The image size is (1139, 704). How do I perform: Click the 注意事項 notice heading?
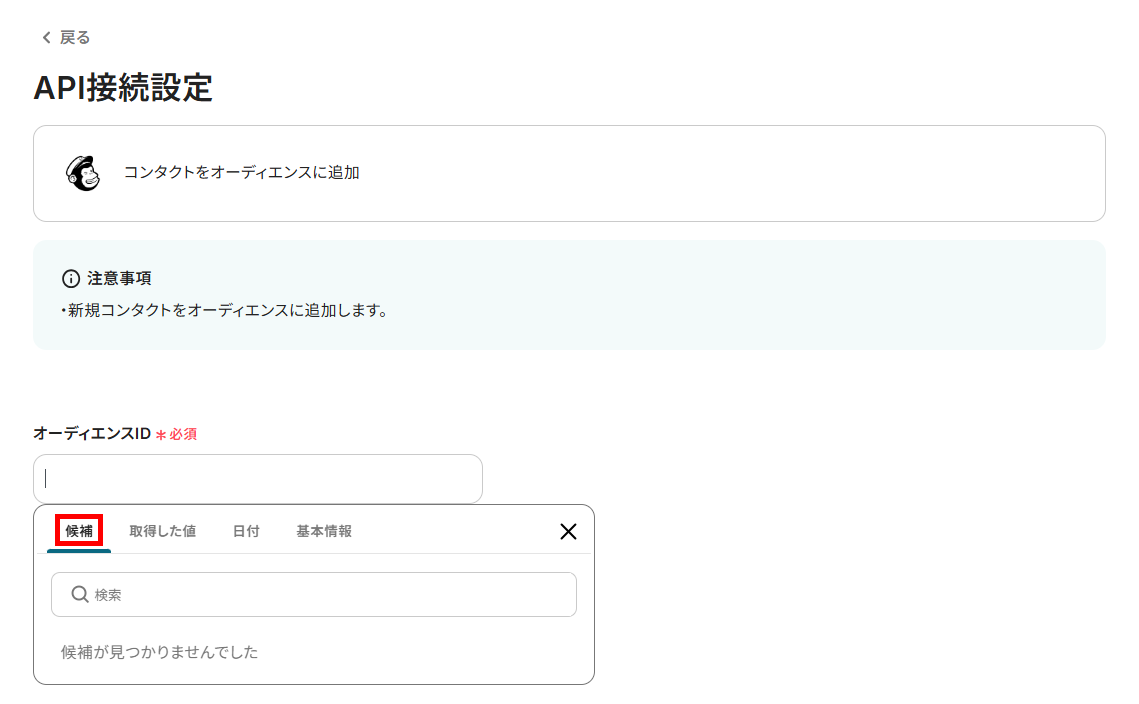(x=119, y=278)
